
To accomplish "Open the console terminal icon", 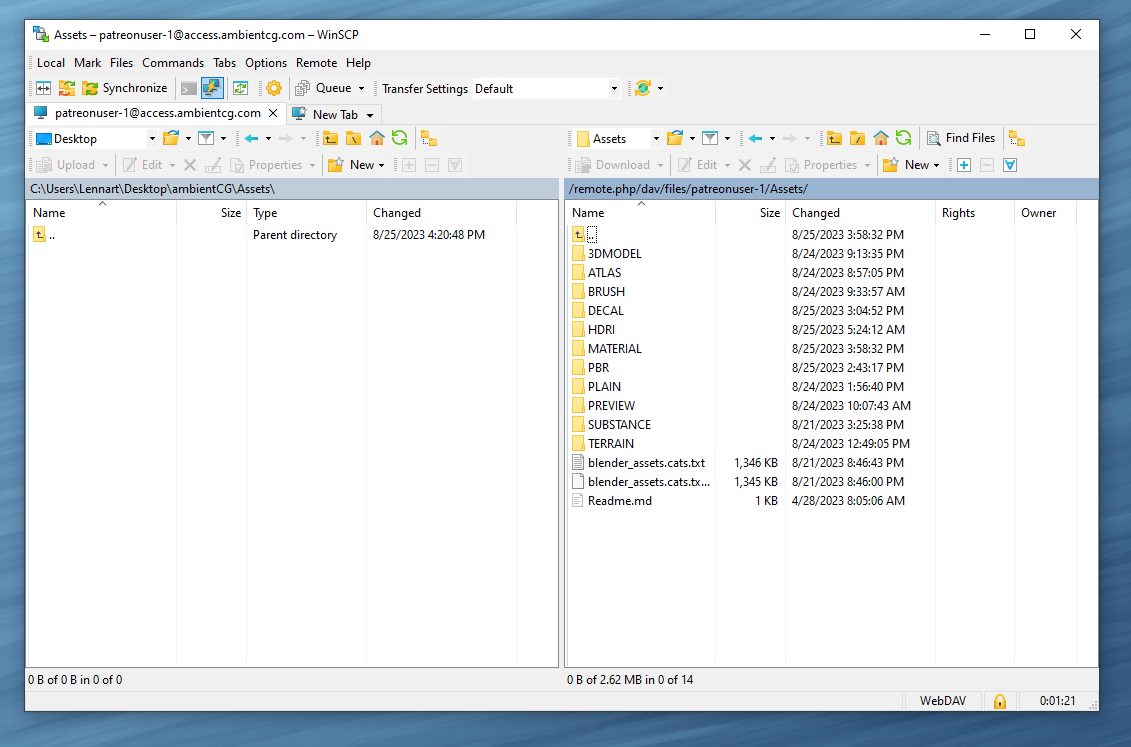I will click(x=188, y=89).
